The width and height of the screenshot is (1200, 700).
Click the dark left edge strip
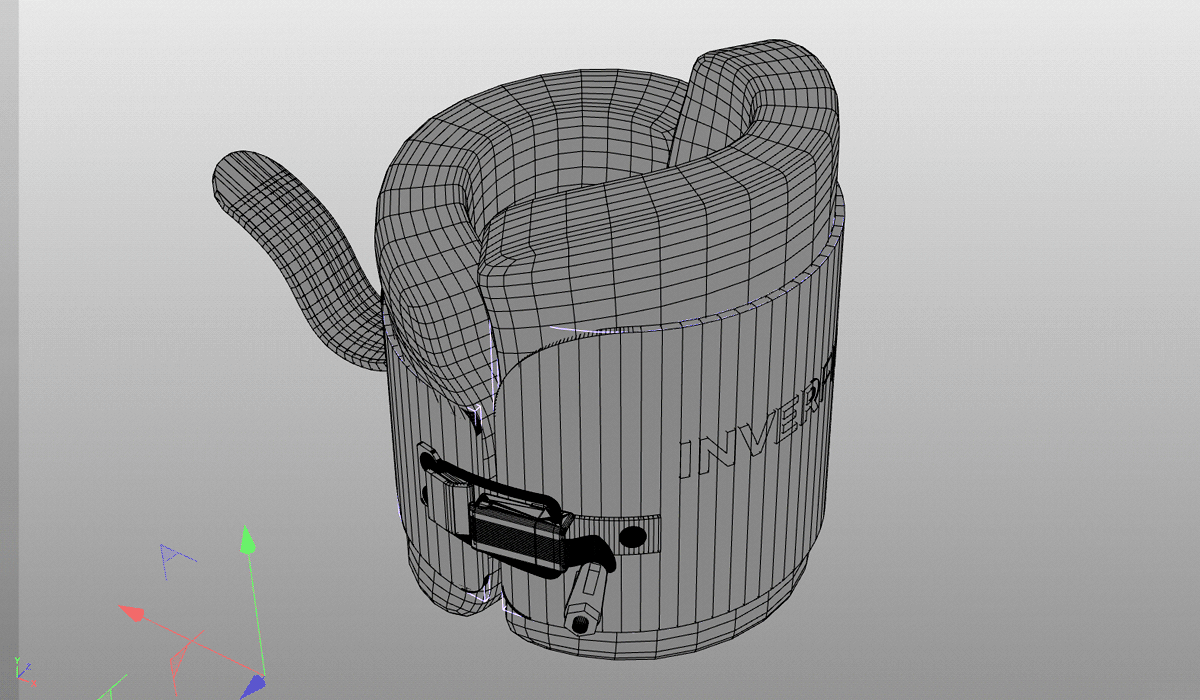click(x=8, y=300)
